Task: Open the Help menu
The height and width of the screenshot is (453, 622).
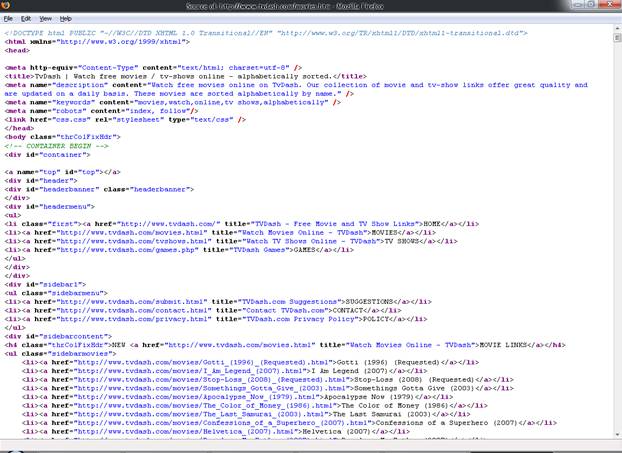Action: point(65,19)
